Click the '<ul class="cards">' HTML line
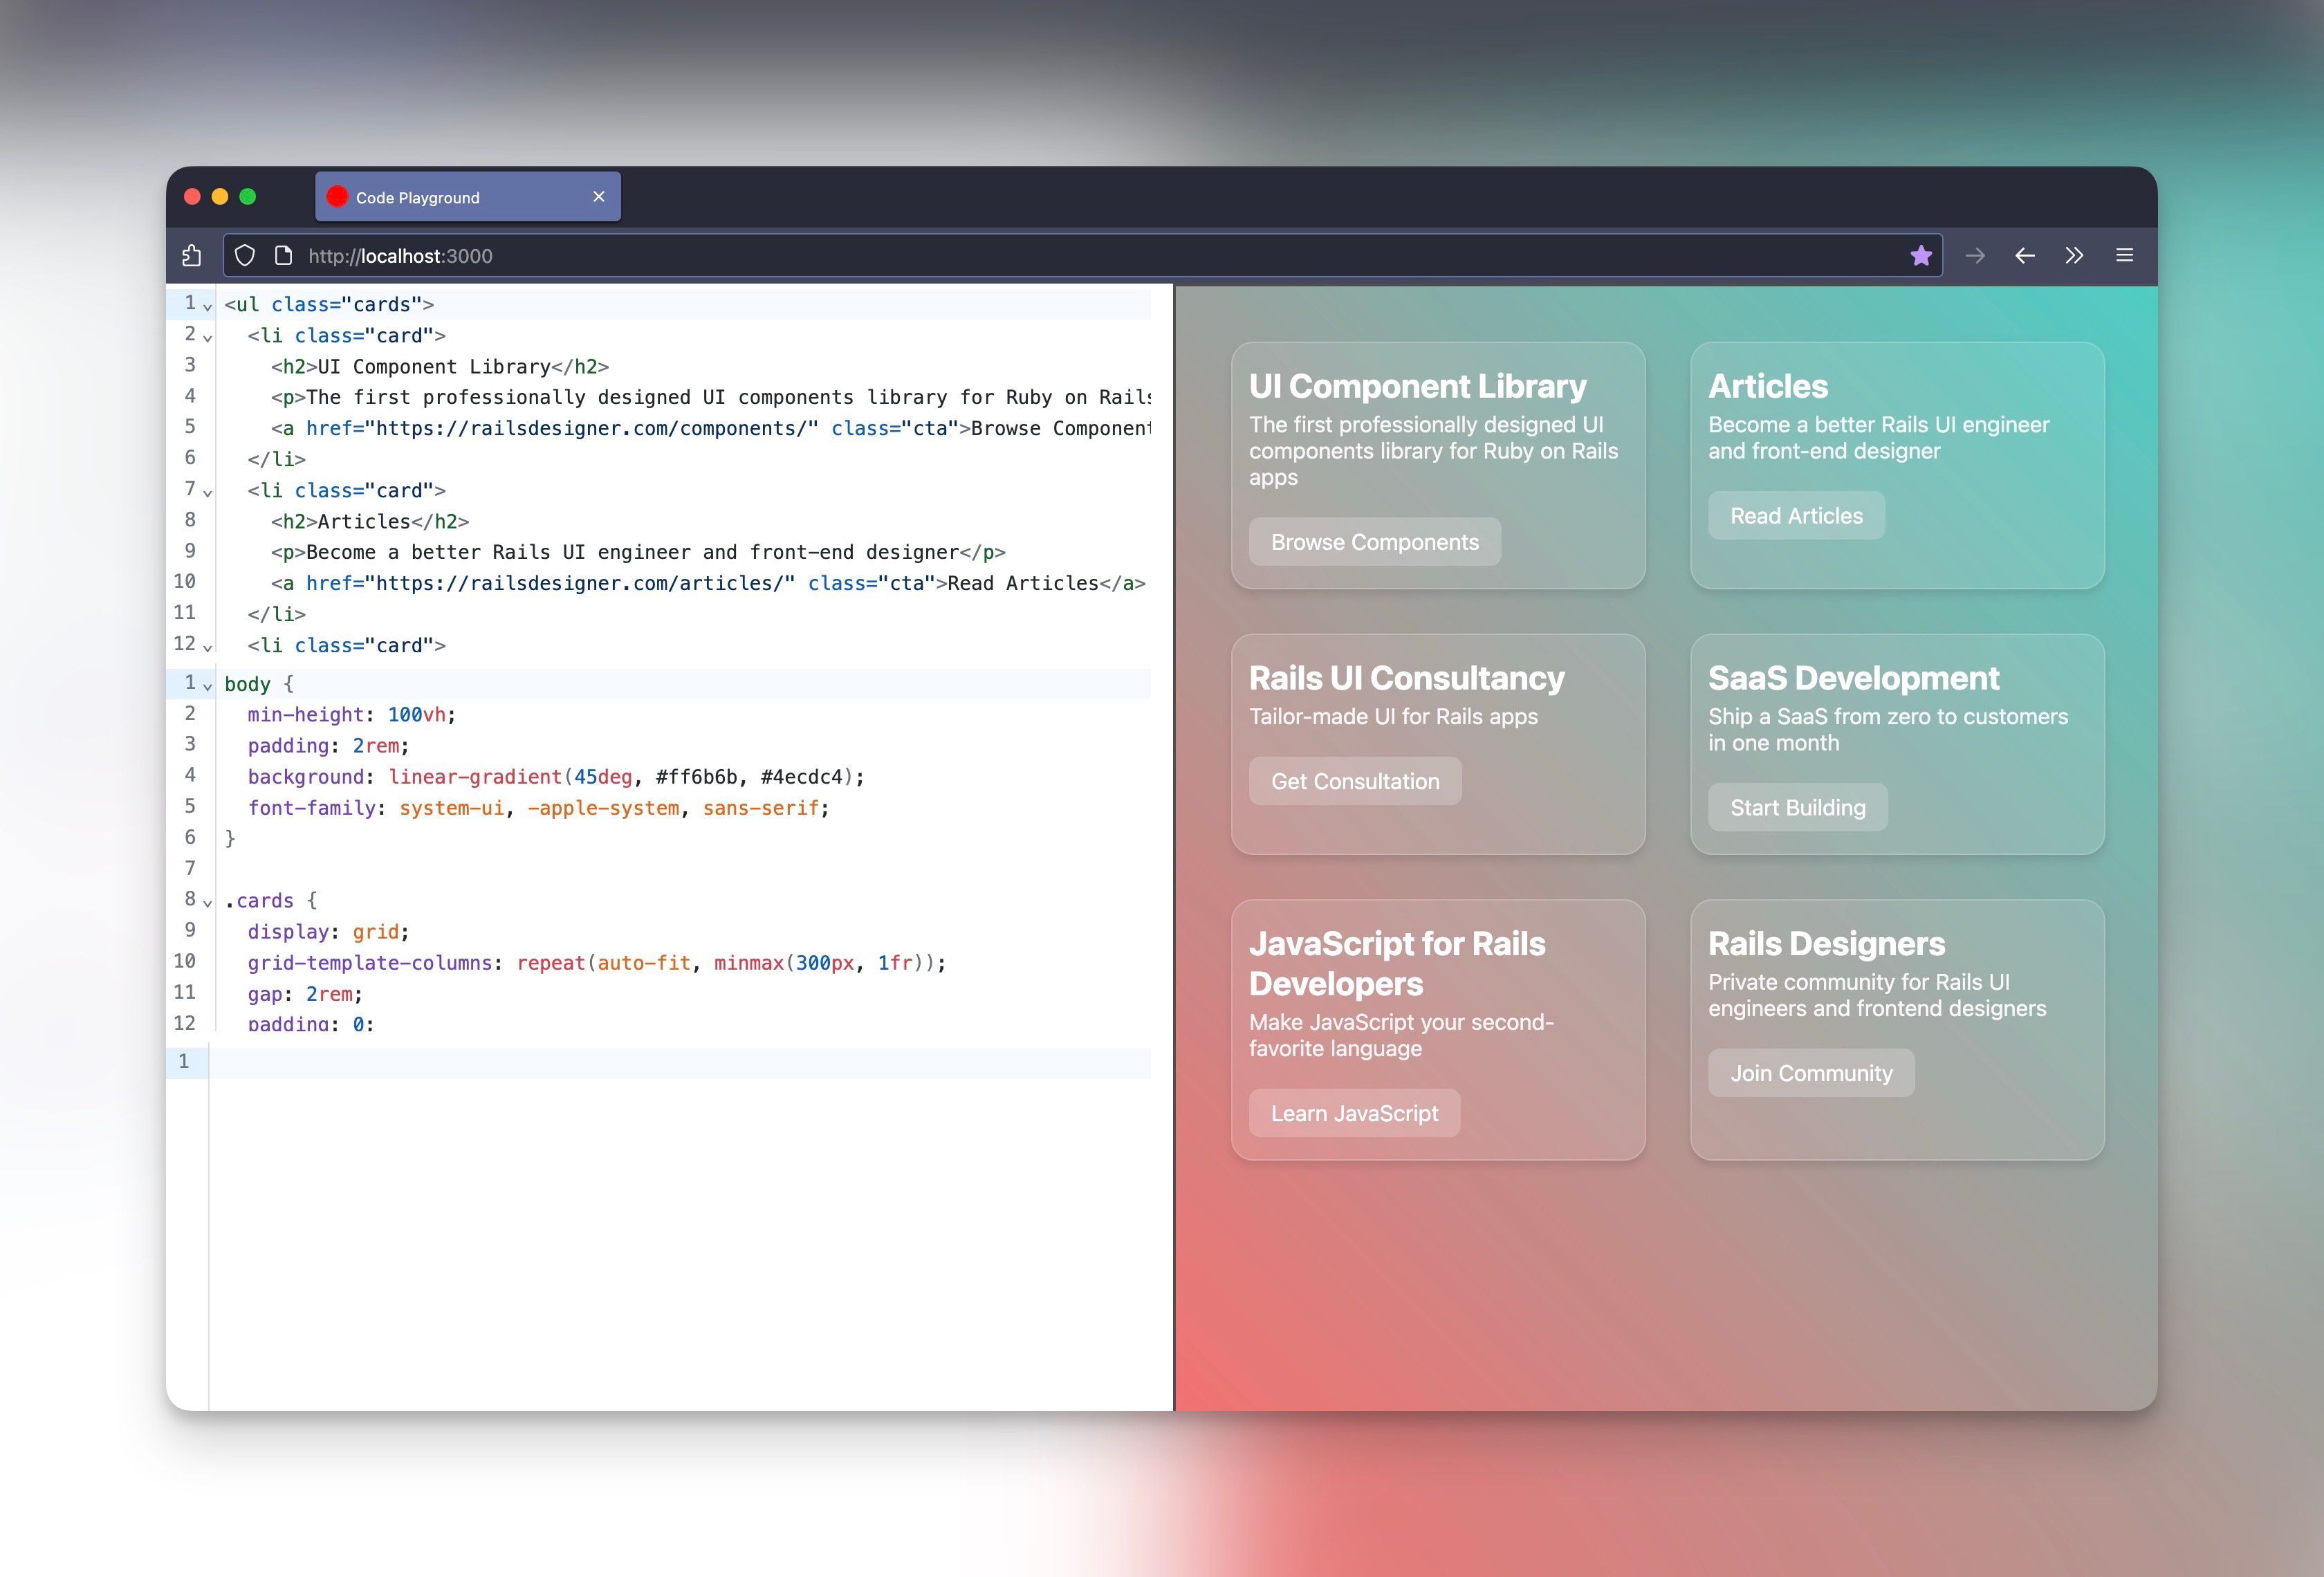 pos(329,304)
